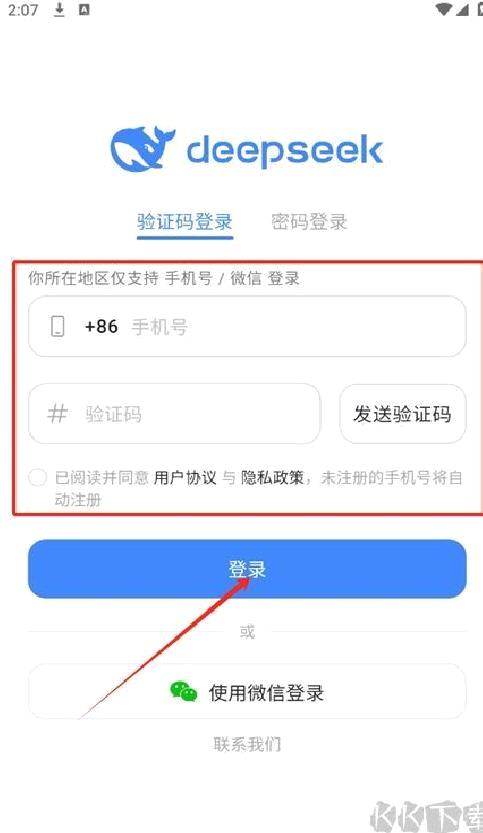Tap 使用微信登录 button
Screen dimensions: 483x833
(247, 692)
